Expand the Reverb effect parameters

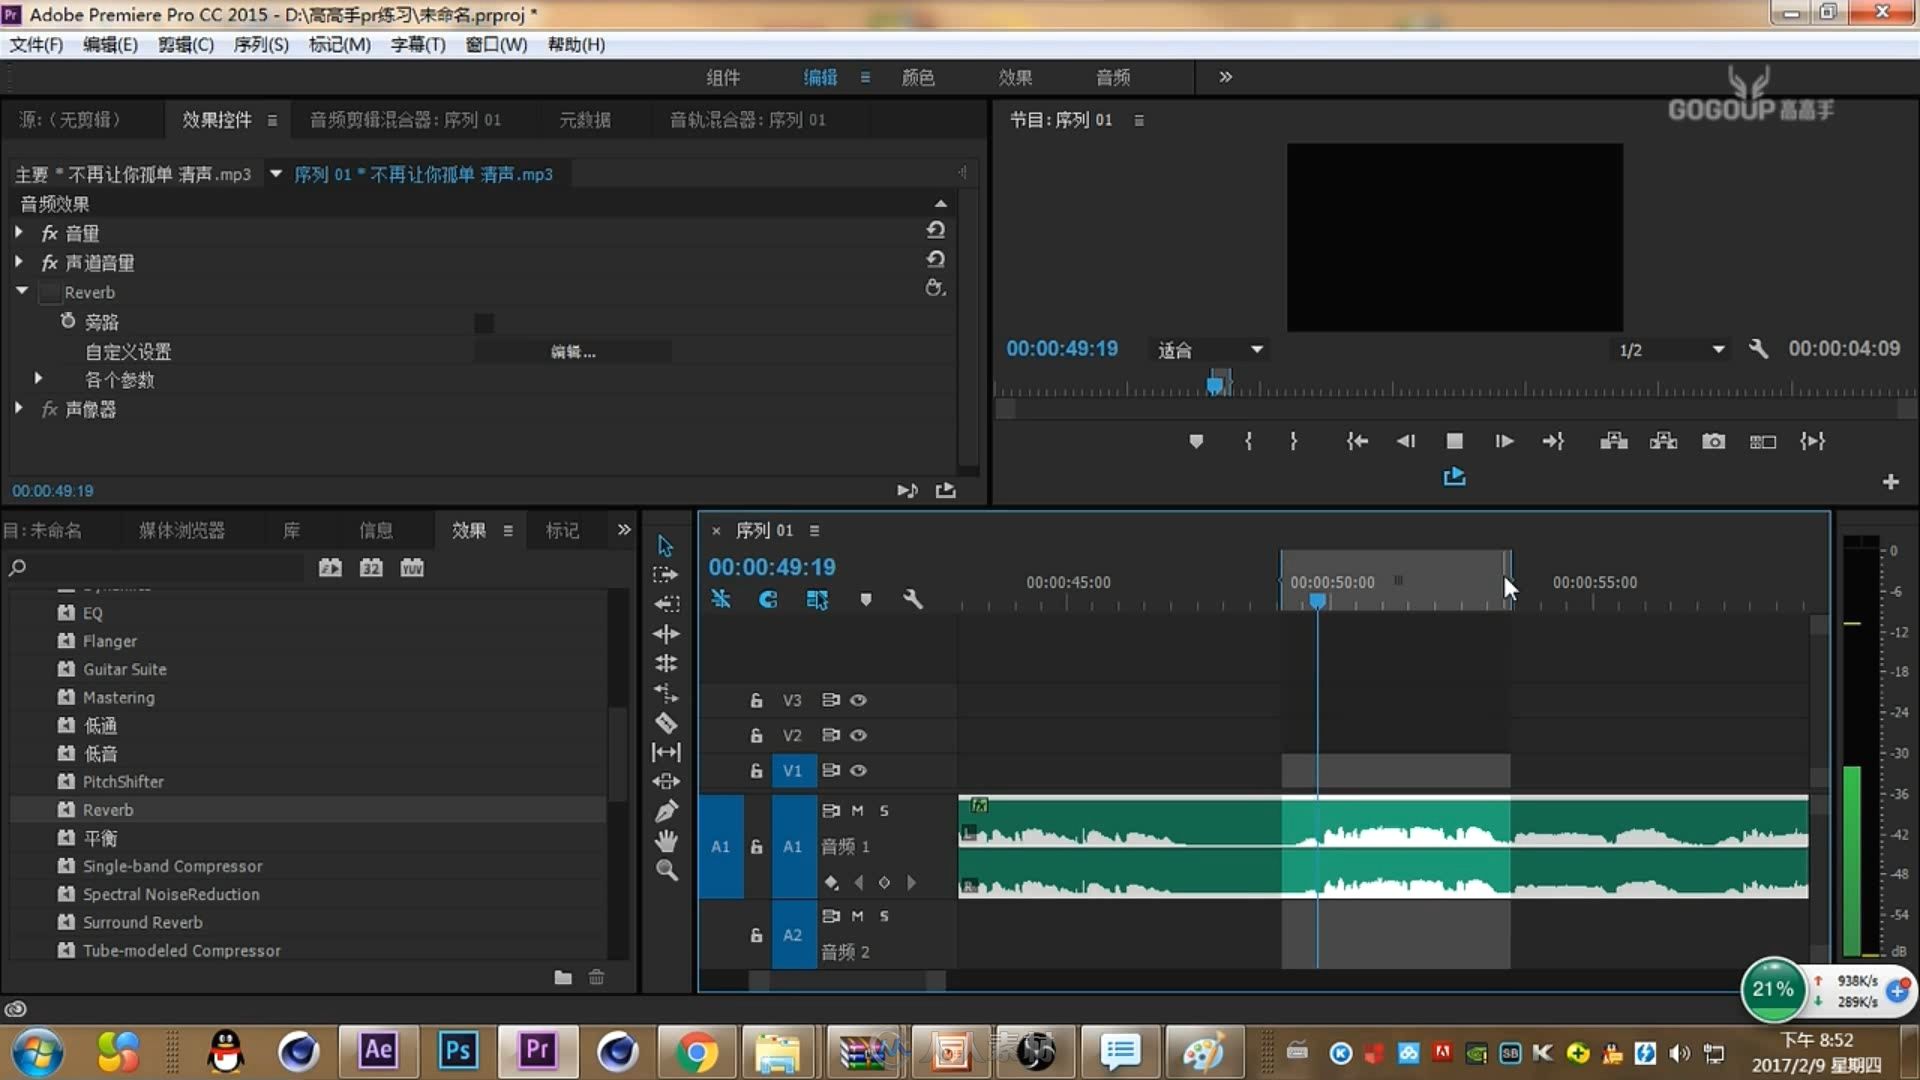(37, 380)
